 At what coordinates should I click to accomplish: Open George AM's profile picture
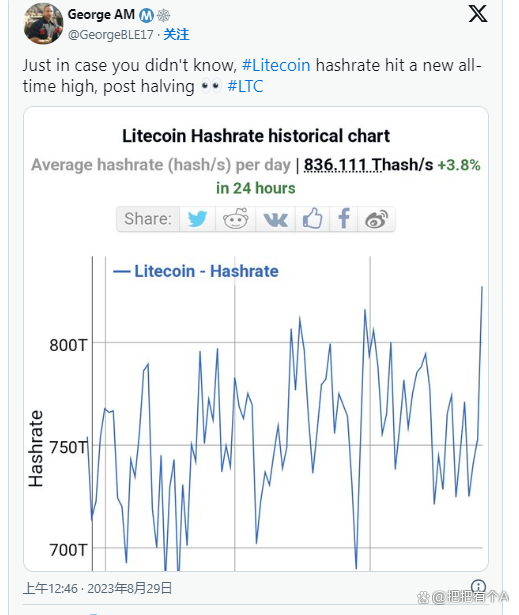click(x=43, y=24)
